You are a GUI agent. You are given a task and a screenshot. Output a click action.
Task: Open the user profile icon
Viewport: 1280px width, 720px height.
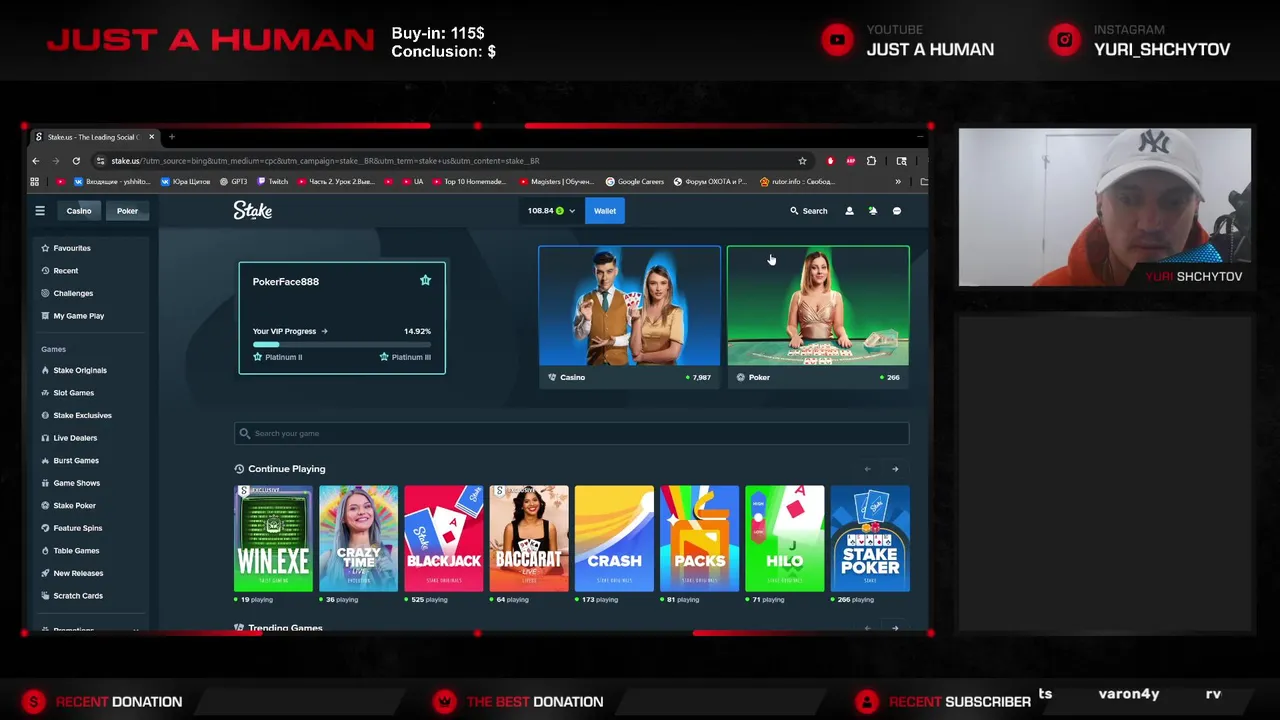click(849, 211)
